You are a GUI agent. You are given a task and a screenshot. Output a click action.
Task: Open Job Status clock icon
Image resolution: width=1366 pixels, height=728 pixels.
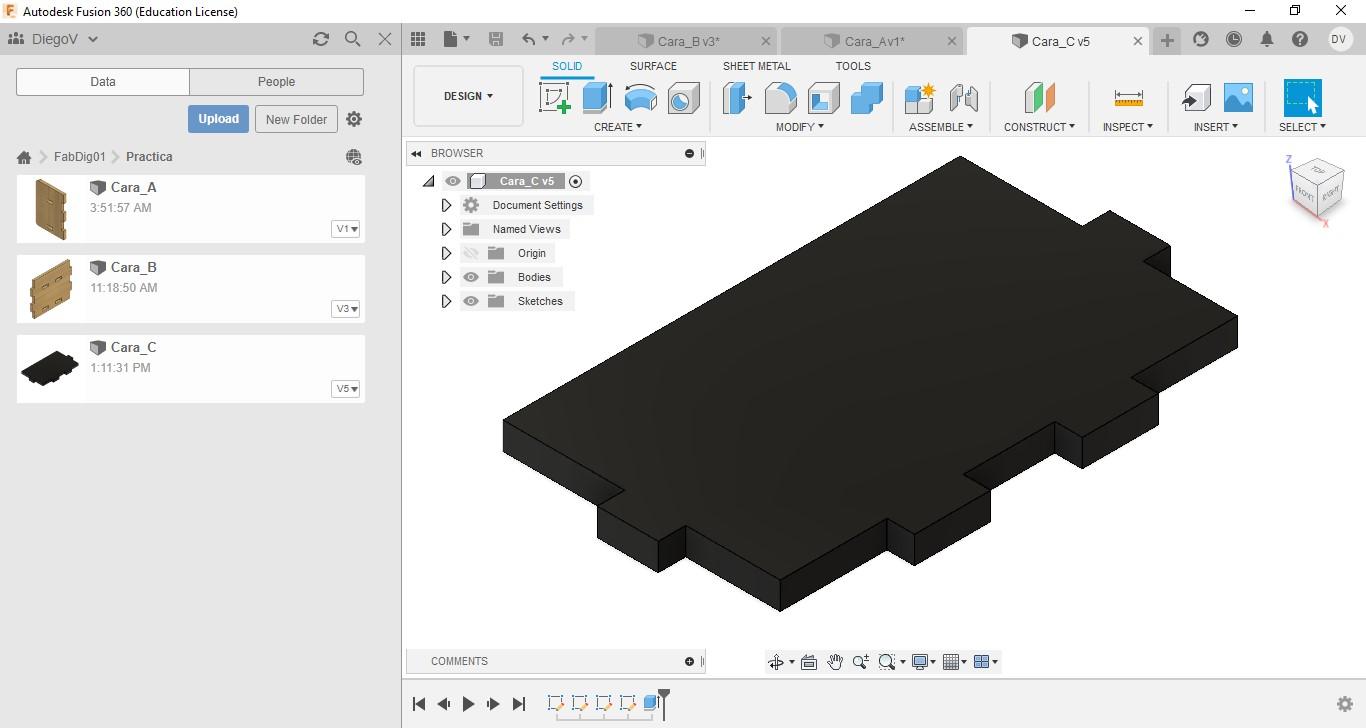[x=1234, y=39]
